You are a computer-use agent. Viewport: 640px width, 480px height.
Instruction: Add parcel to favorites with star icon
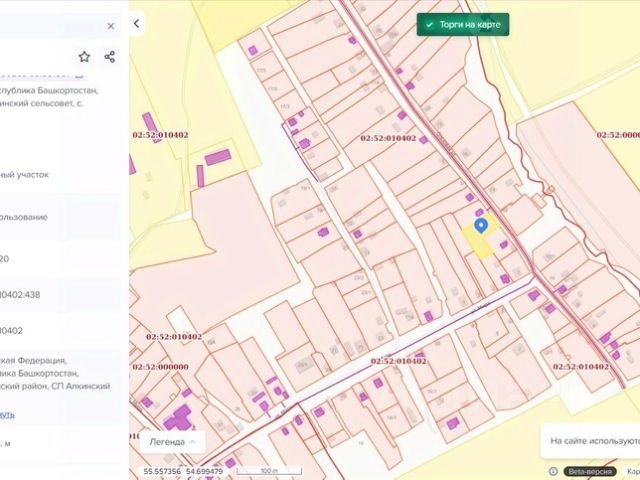[84, 57]
